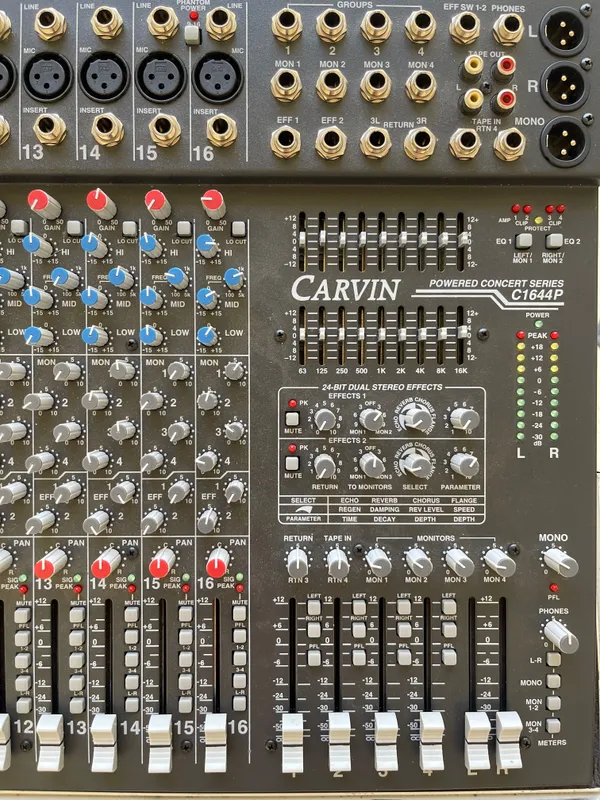Mute channel 16 with its MUTE button
The image size is (600, 800).
click(x=239, y=613)
